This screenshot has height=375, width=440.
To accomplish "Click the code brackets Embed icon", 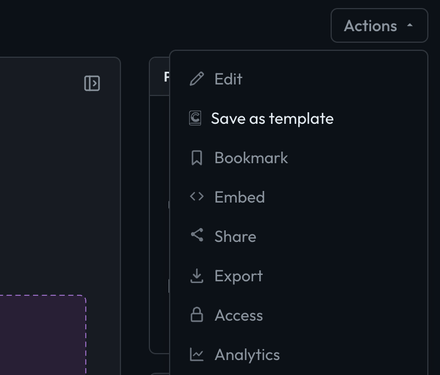I will (197, 197).
